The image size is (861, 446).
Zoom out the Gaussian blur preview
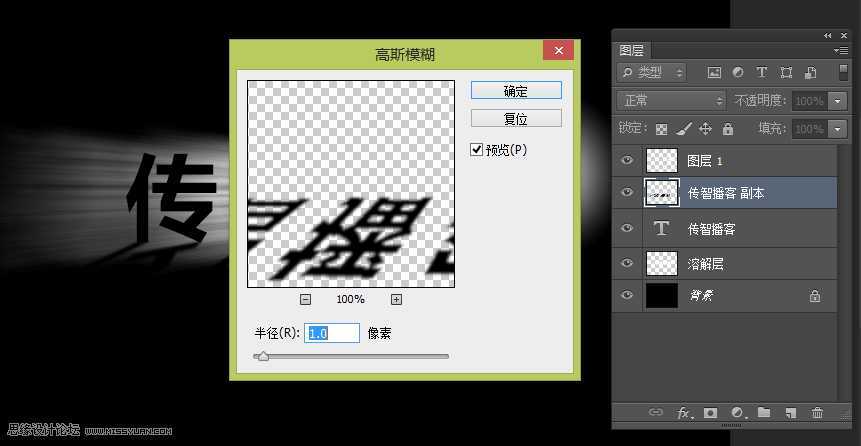tap(306, 299)
